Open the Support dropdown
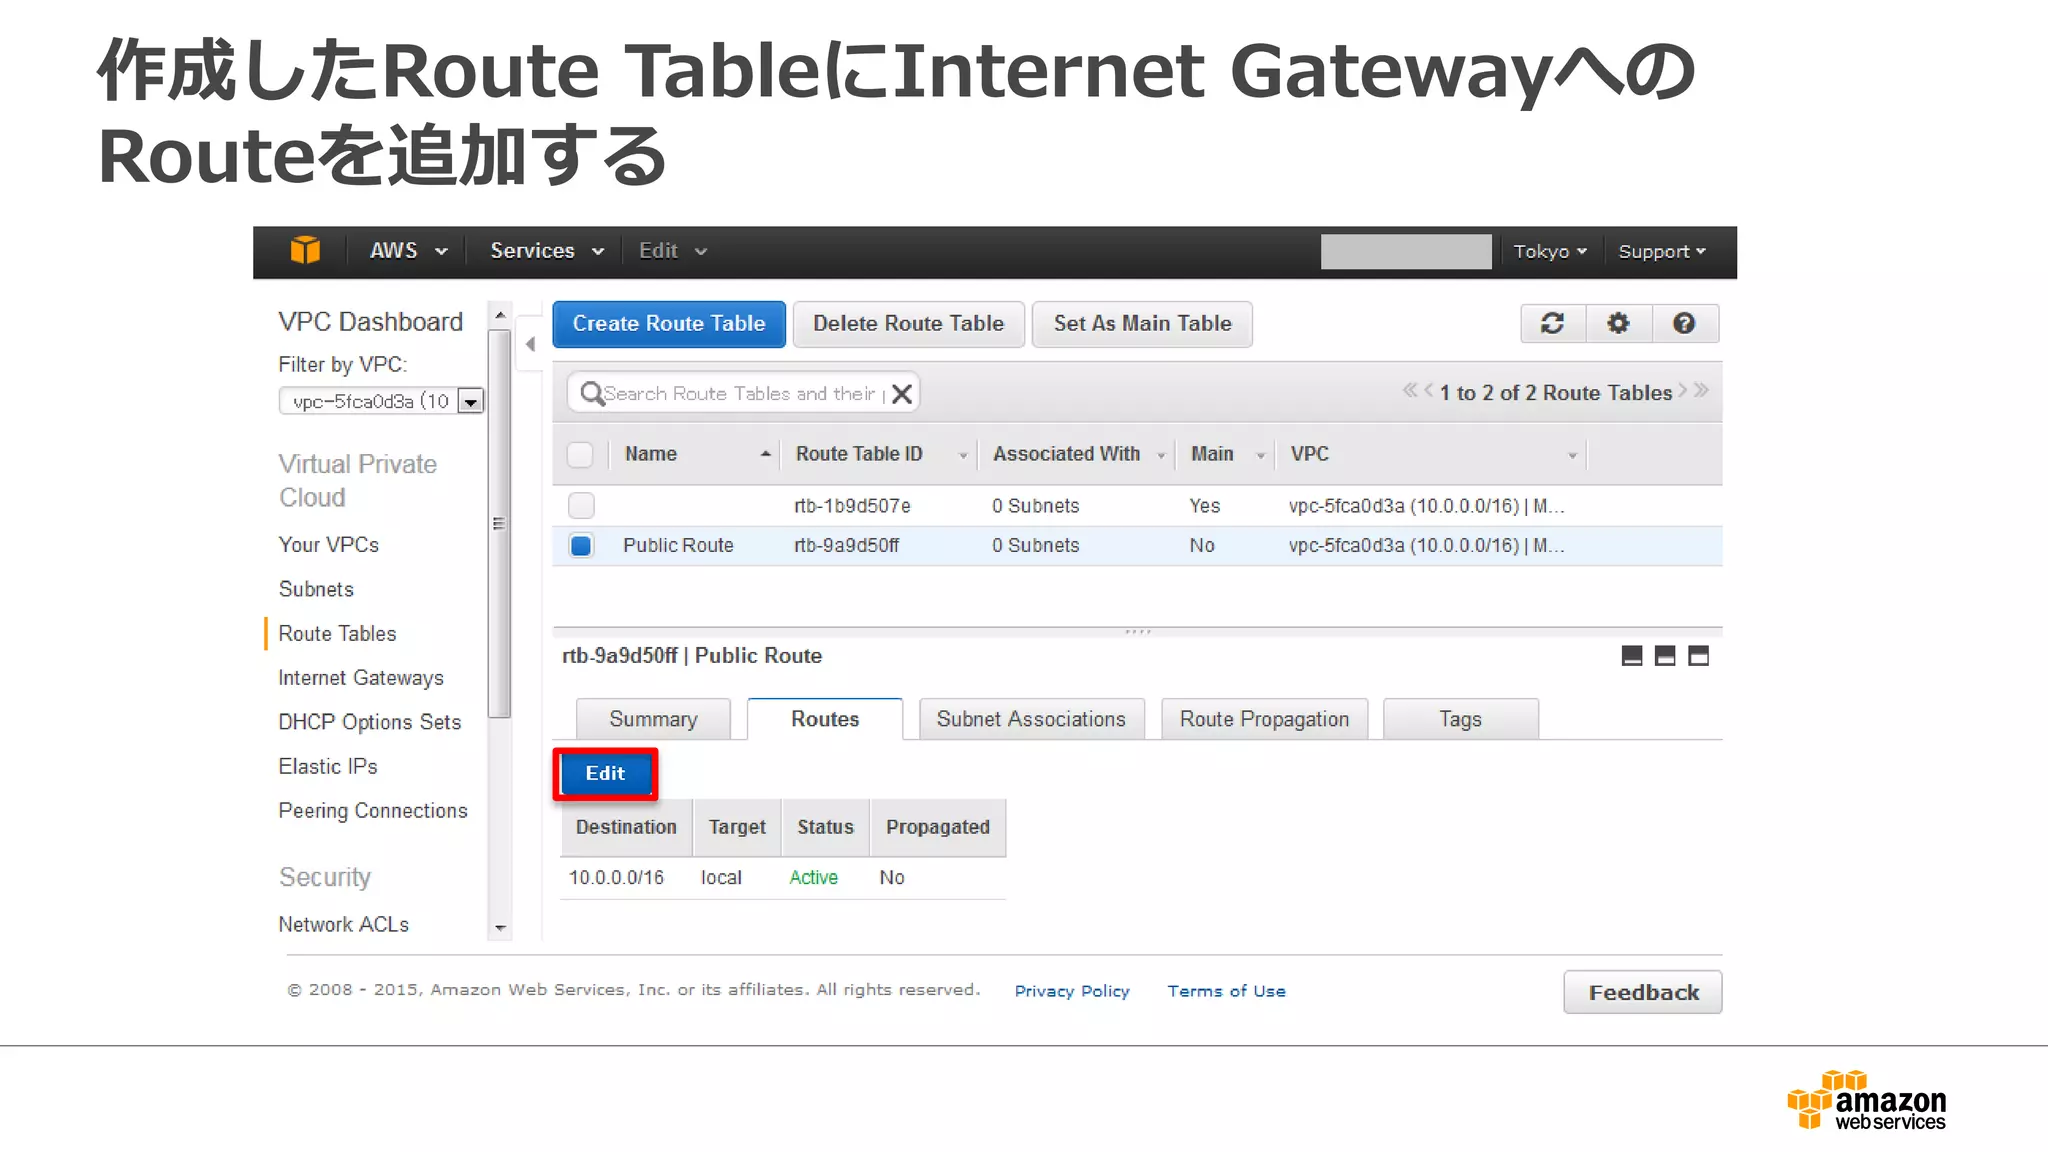Screen dimensions: 2048x1152 (1662, 252)
